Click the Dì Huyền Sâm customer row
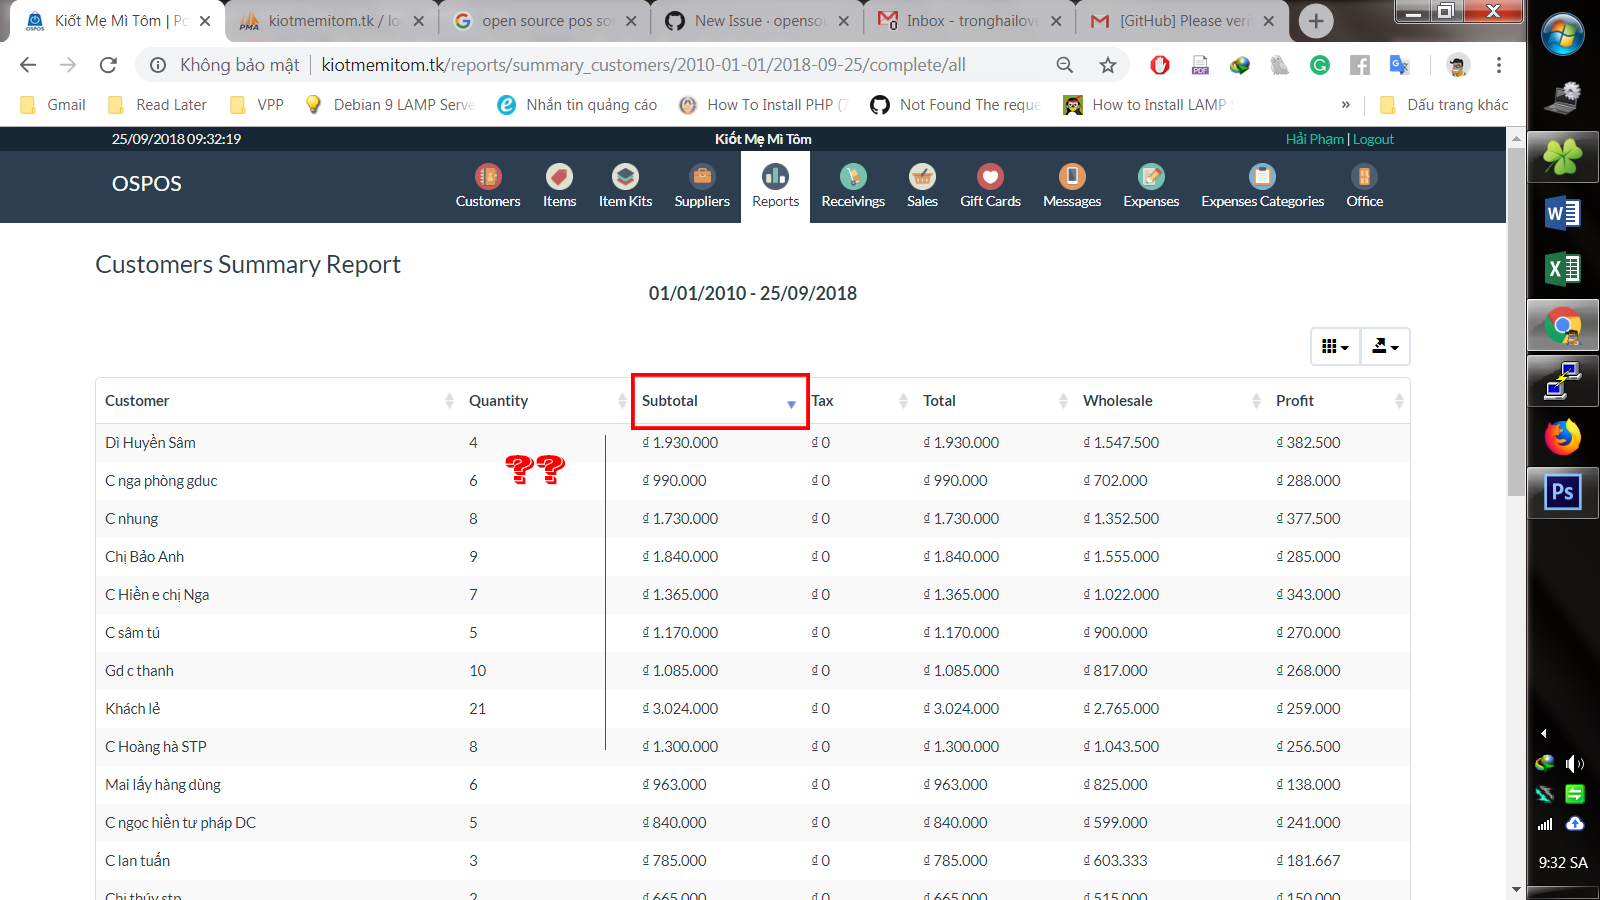 (752, 442)
